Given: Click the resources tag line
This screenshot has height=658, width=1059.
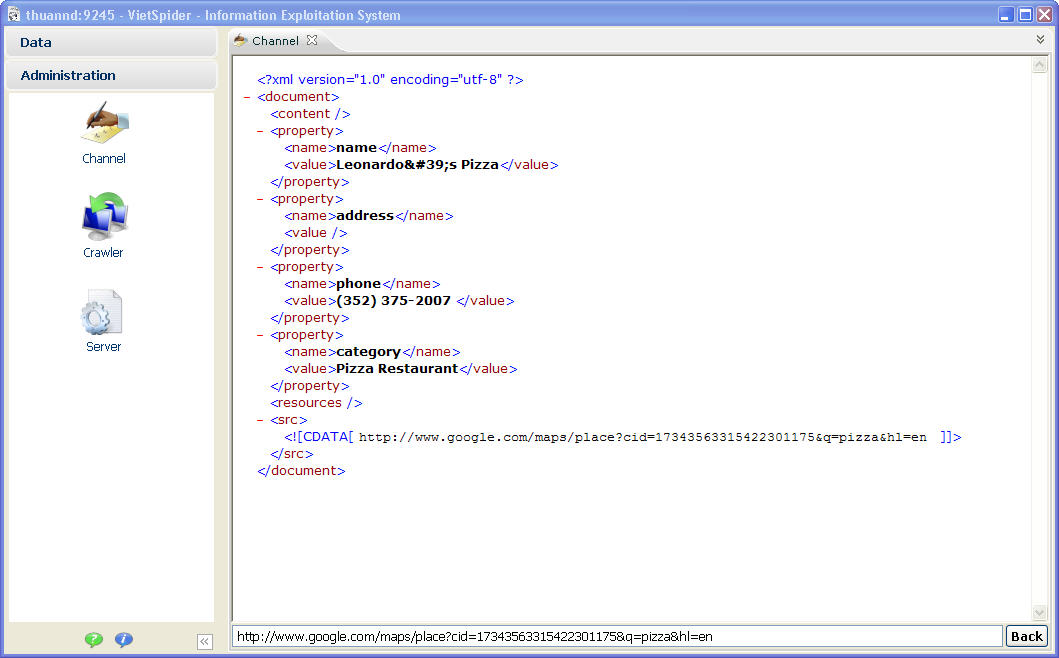Looking at the screenshot, I should [x=316, y=403].
